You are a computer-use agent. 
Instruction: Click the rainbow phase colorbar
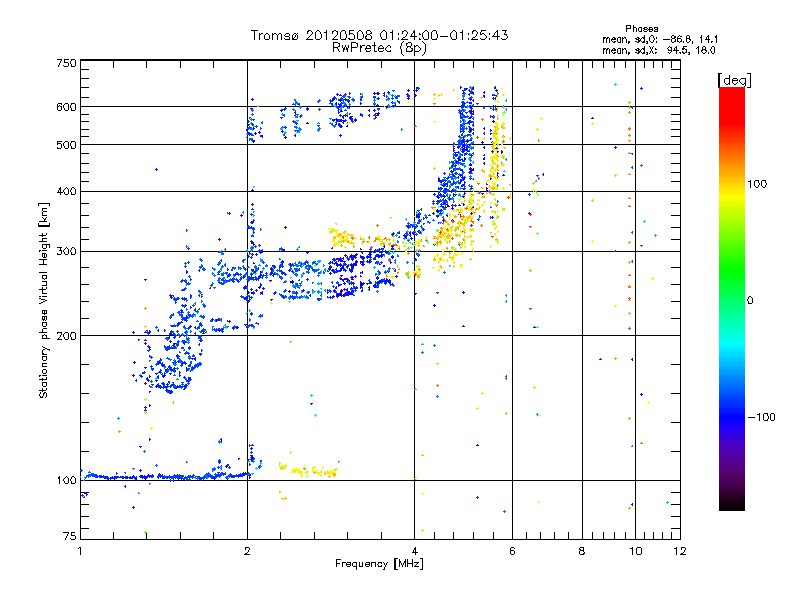point(732,299)
